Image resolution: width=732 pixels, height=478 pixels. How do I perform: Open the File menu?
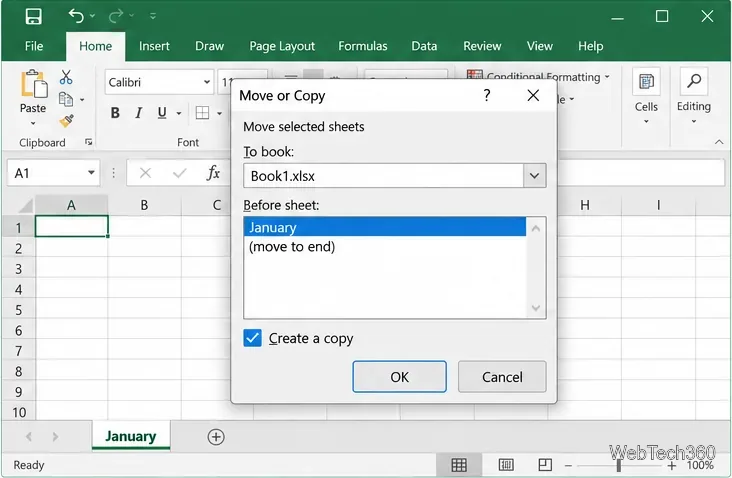coord(34,46)
